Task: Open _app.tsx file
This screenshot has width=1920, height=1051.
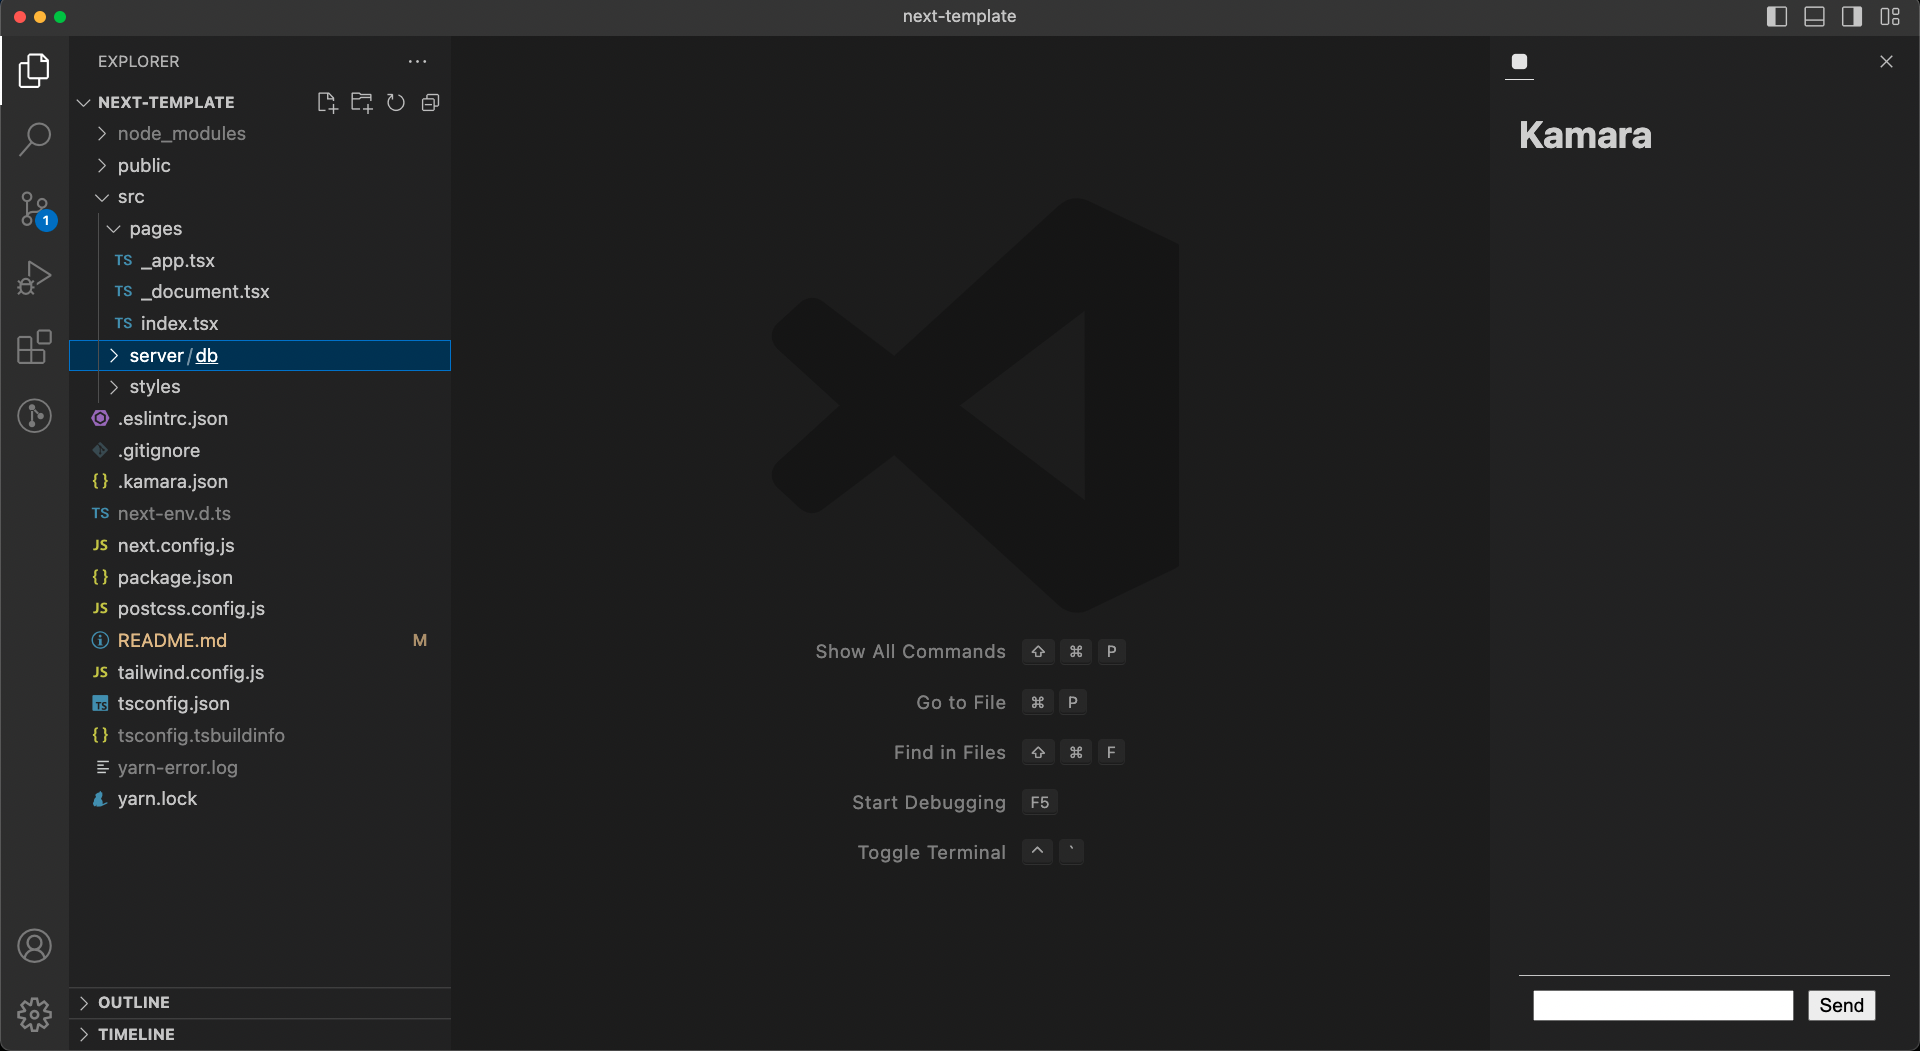Action: click(259, 260)
